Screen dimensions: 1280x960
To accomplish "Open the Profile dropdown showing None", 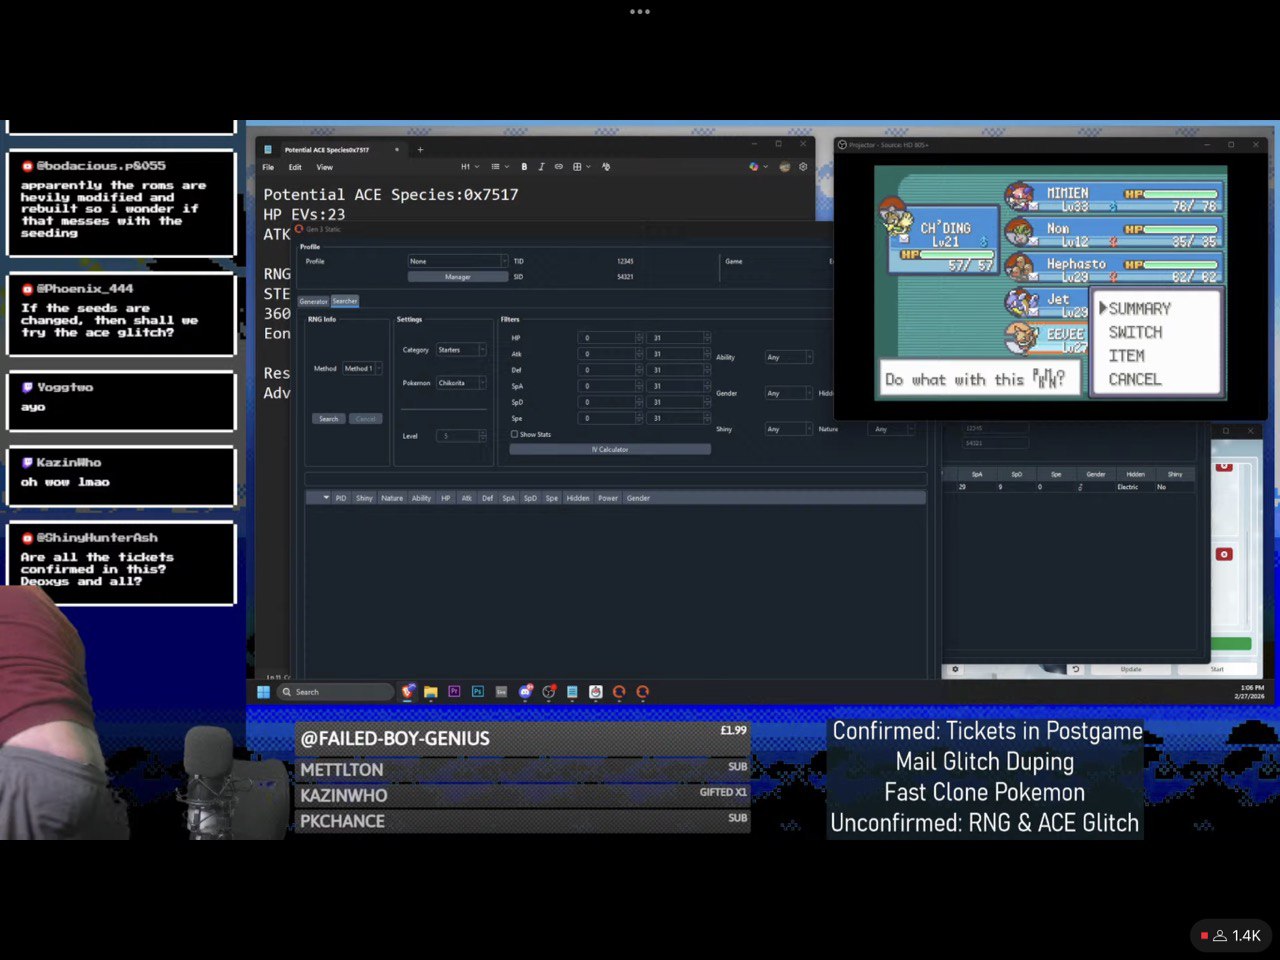I will click(458, 261).
